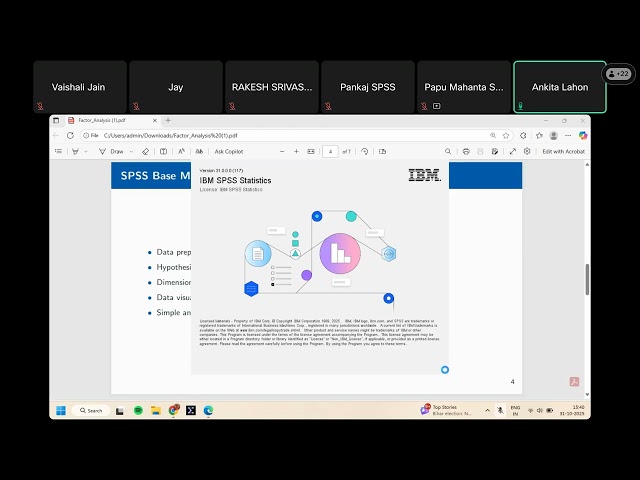This screenshot has width=640, height=480.
Task: Open the +22 more participants button
Action: point(618,74)
